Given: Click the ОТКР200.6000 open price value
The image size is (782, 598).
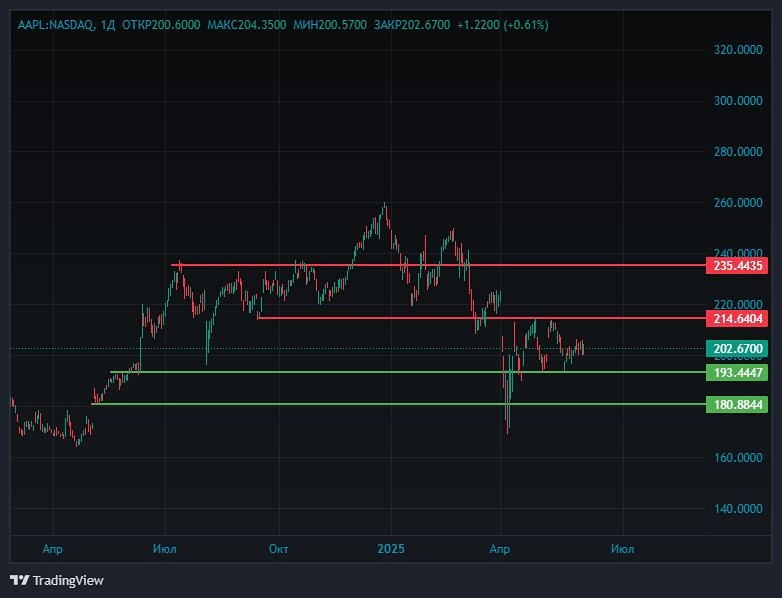Looking at the screenshot, I should [x=161, y=24].
